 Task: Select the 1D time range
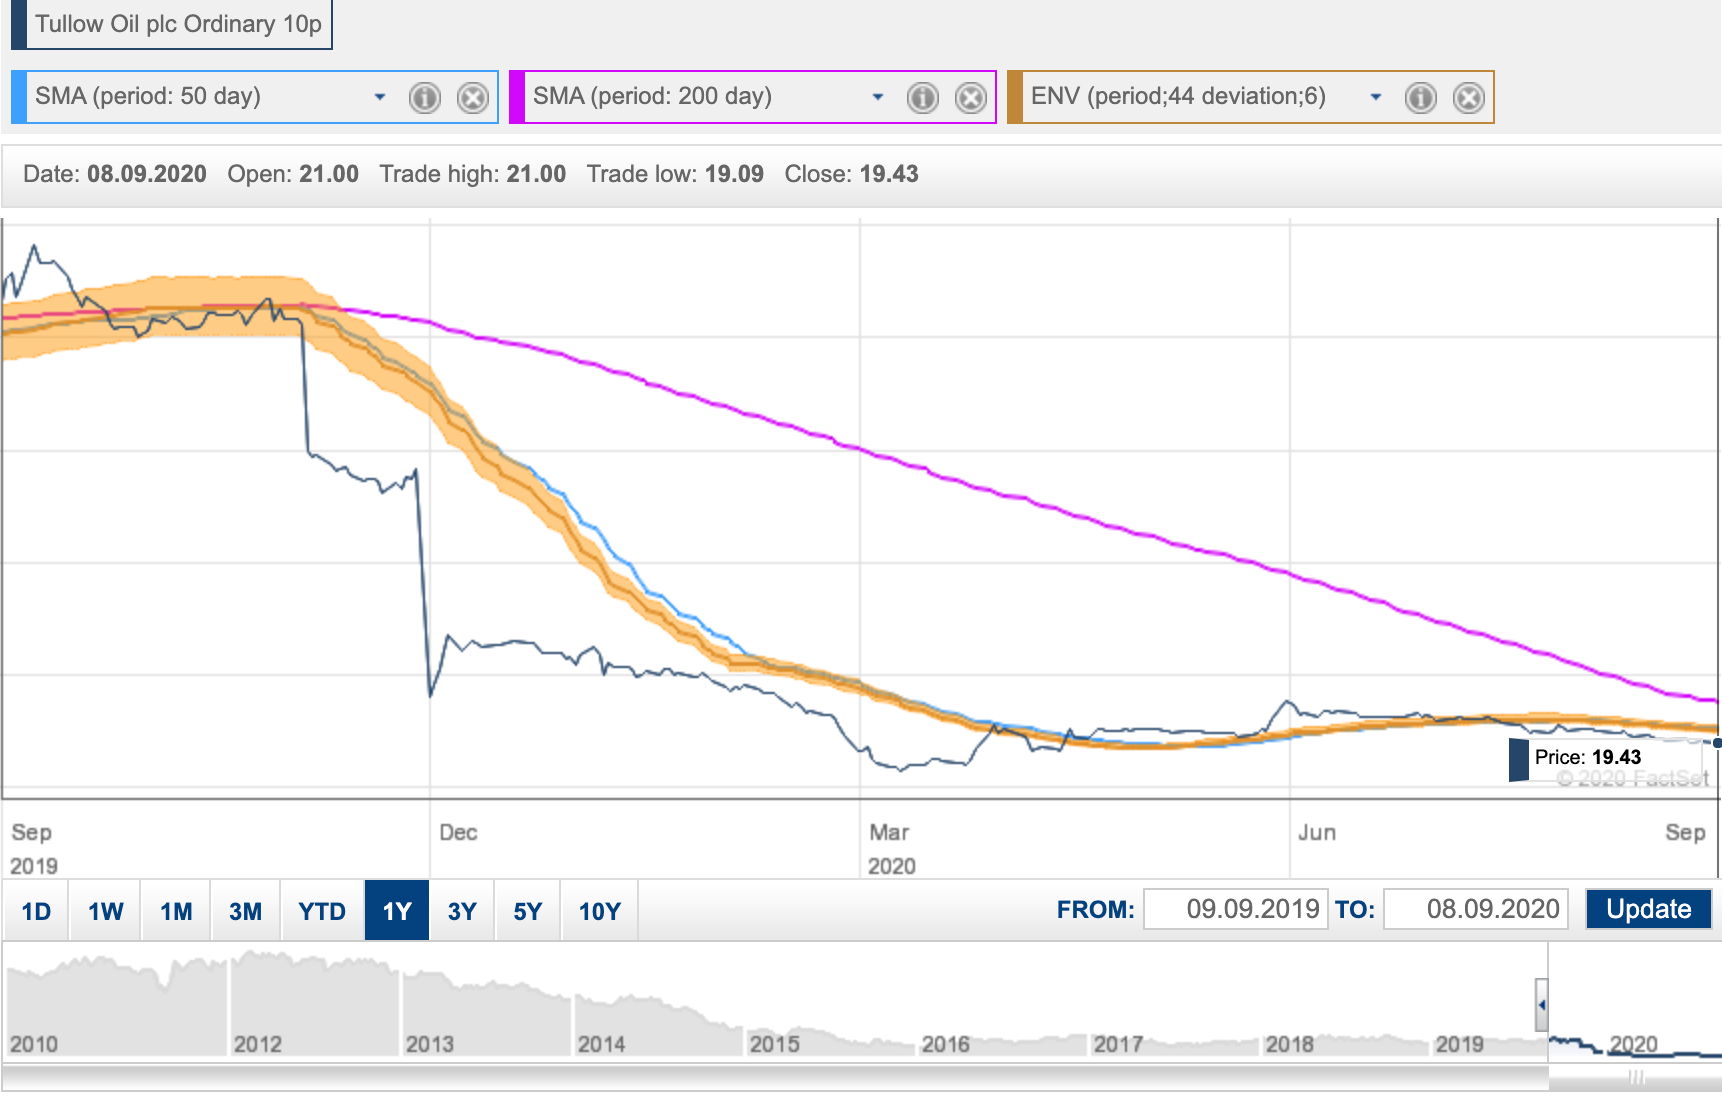tap(36, 911)
